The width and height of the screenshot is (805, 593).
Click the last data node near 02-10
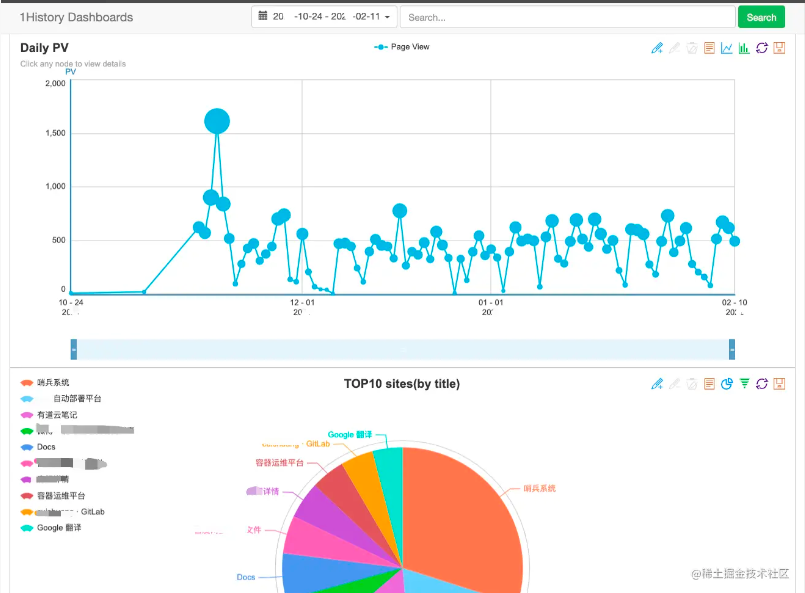tap(735, 241)
